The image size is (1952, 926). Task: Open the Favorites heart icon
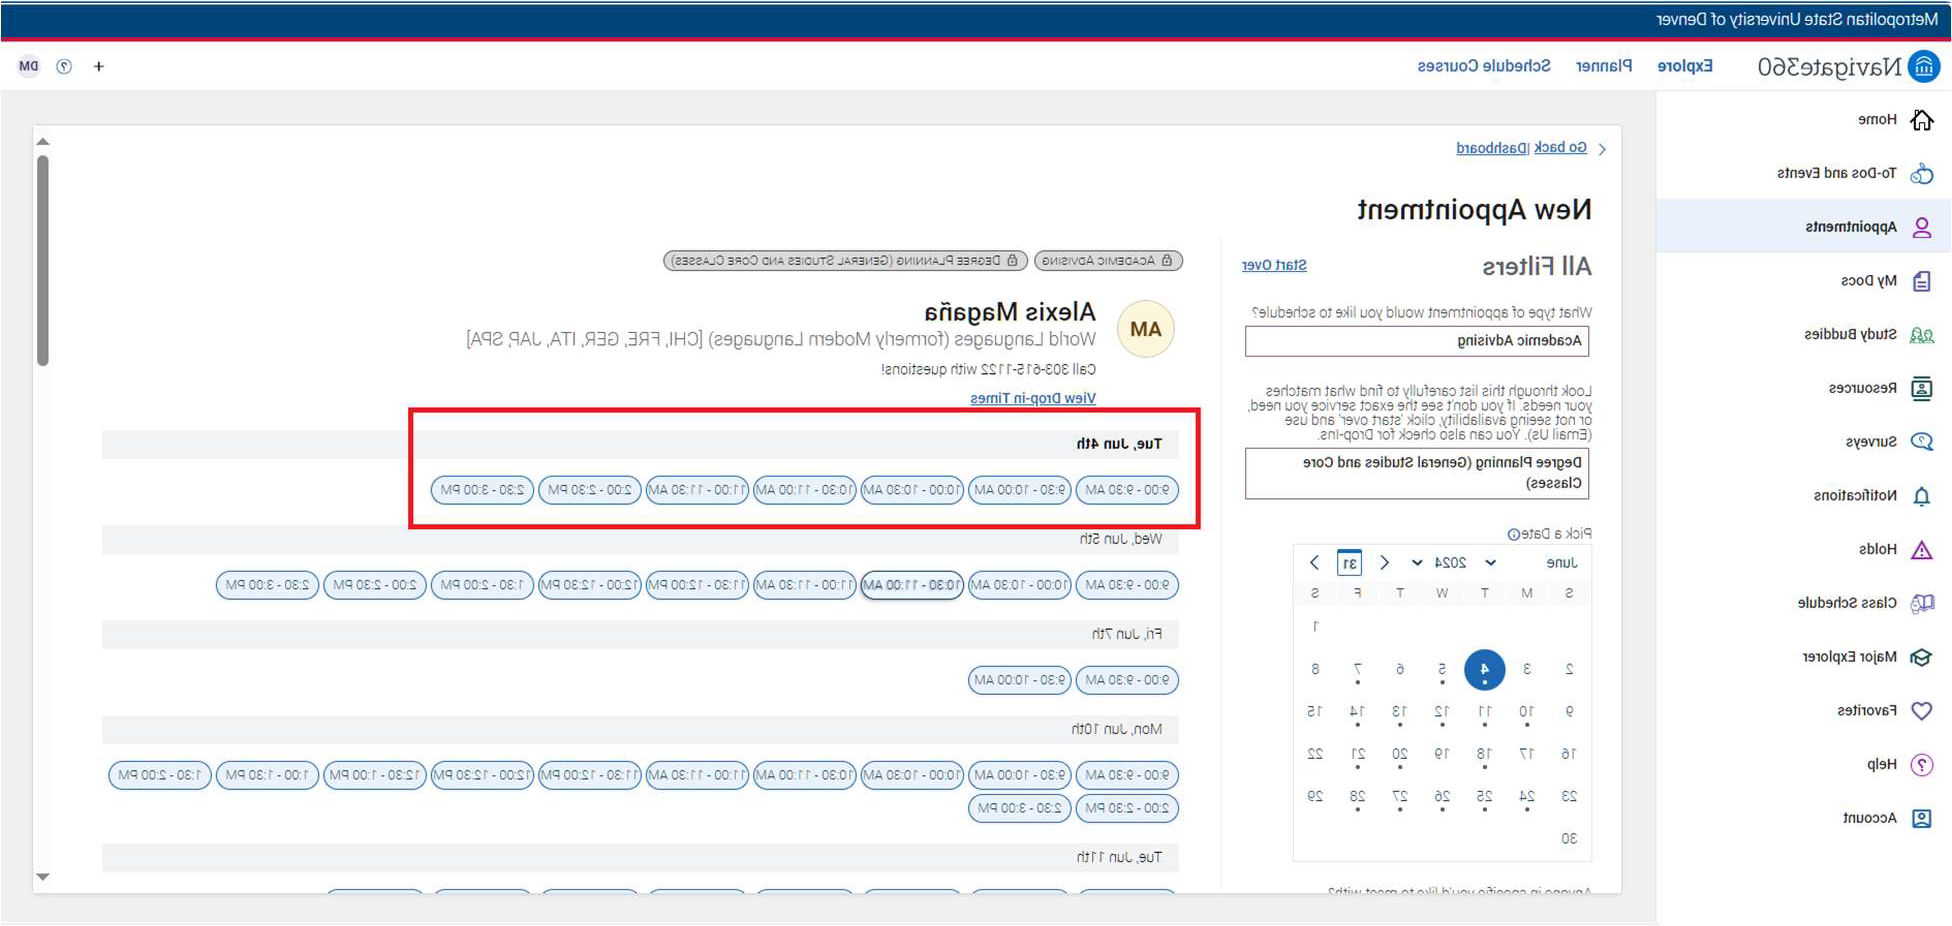1922,711
